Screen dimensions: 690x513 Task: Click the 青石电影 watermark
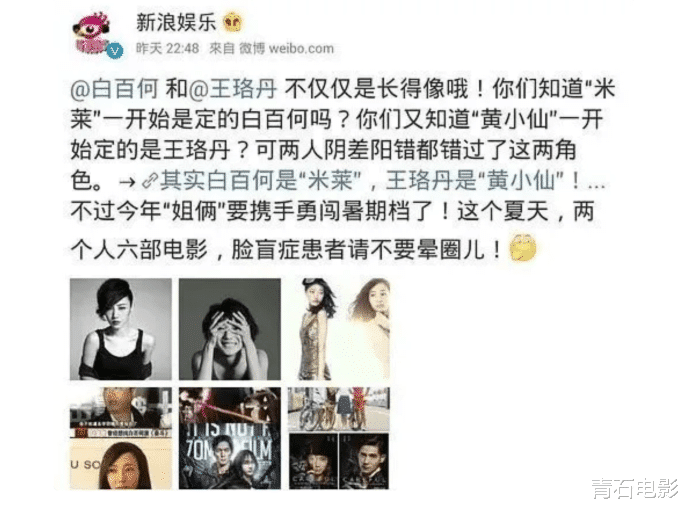pyautogui.click(x=635, y=488)
